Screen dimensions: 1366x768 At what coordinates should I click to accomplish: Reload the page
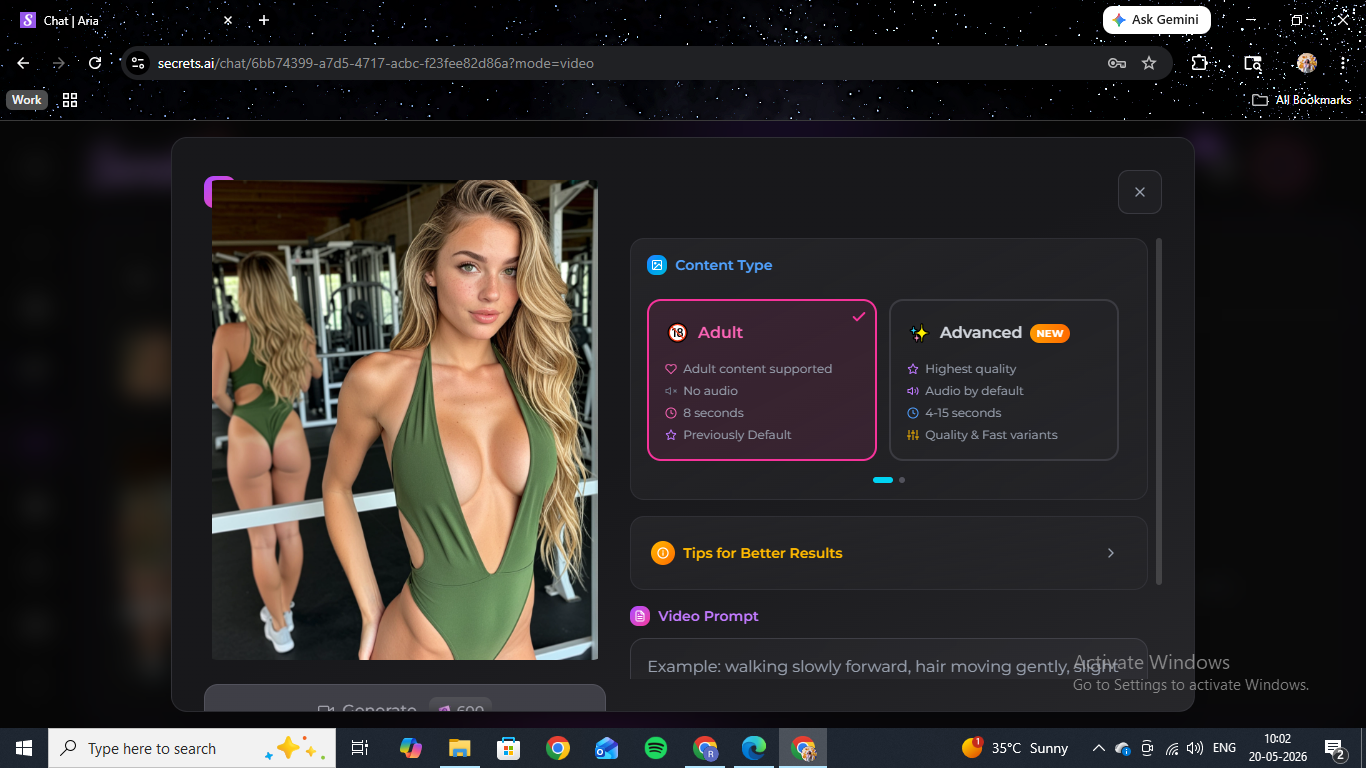(95, 63)
